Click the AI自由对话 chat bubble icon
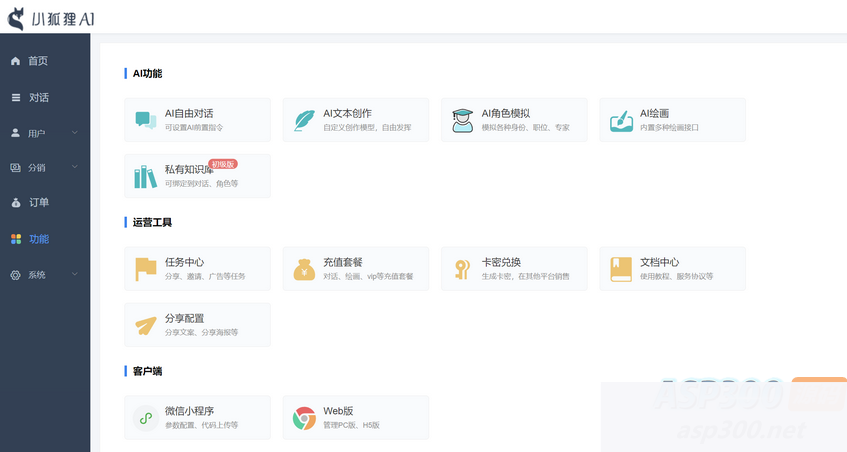 [x=146, y=120]
